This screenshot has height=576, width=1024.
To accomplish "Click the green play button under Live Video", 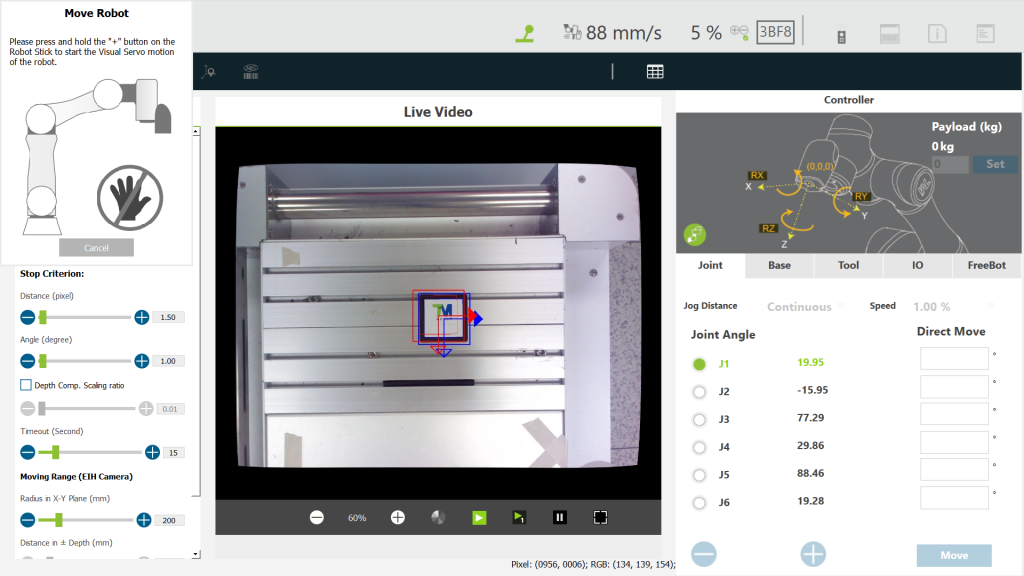I will [479, 517].
